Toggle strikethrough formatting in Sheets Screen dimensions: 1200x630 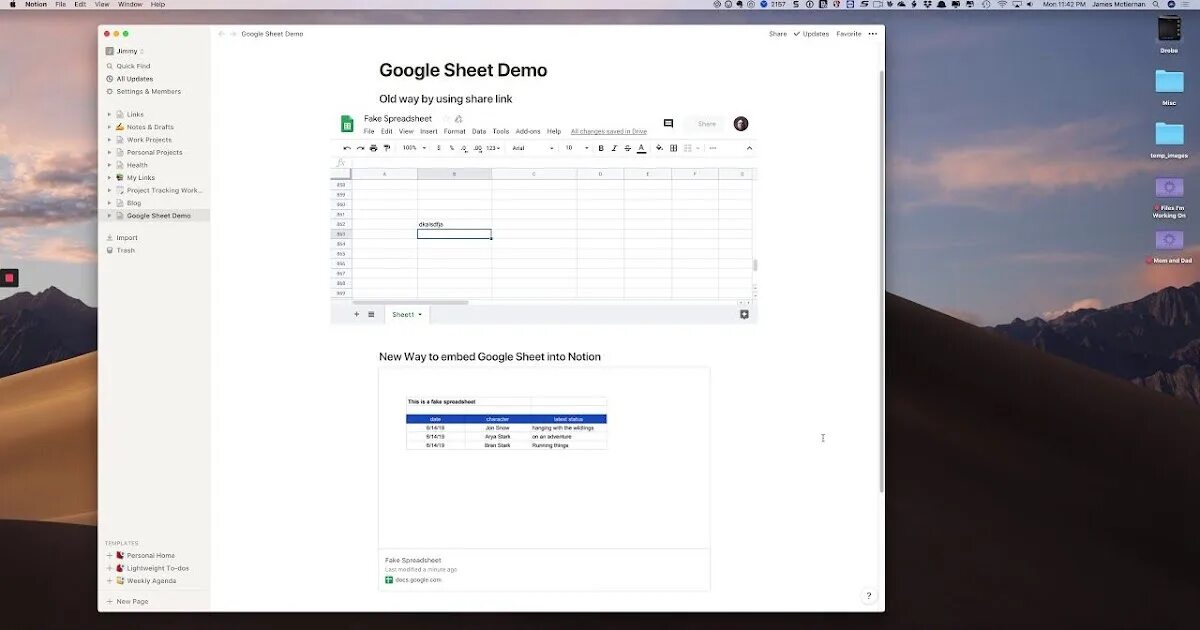click(x=627, y=148)
